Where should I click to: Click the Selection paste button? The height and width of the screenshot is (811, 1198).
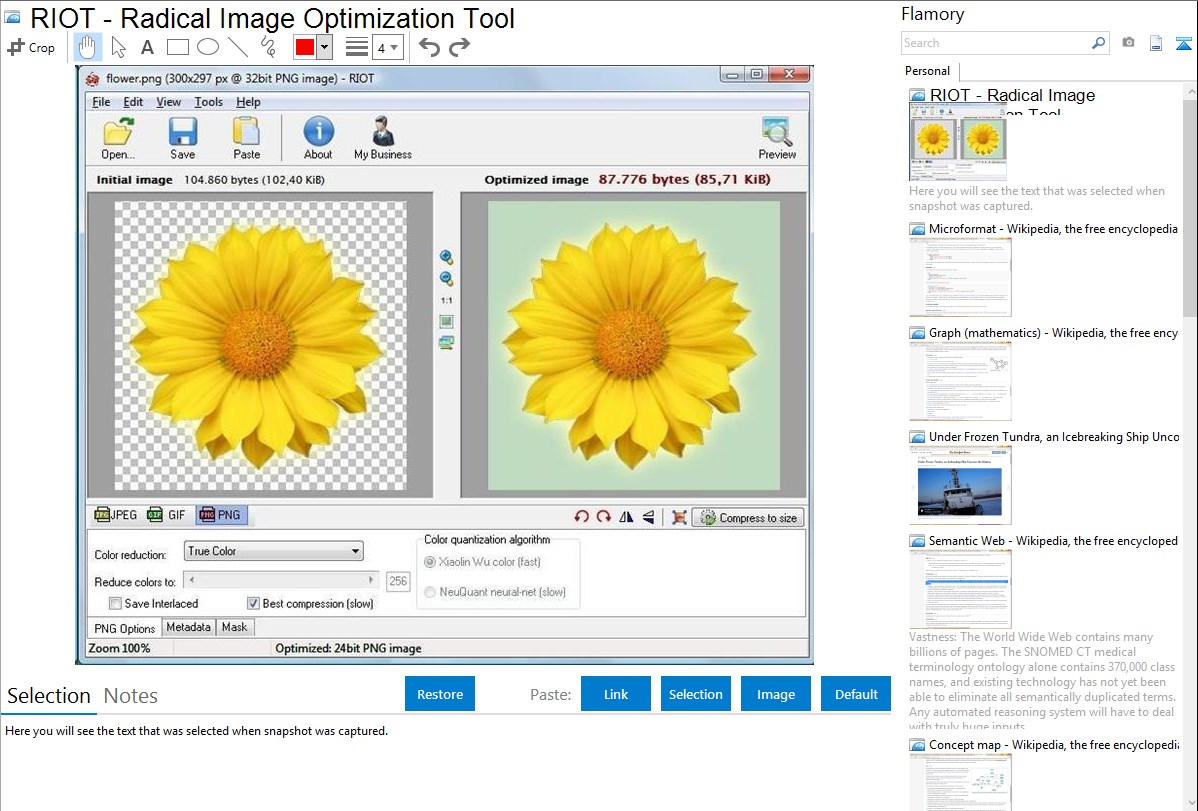695,694
